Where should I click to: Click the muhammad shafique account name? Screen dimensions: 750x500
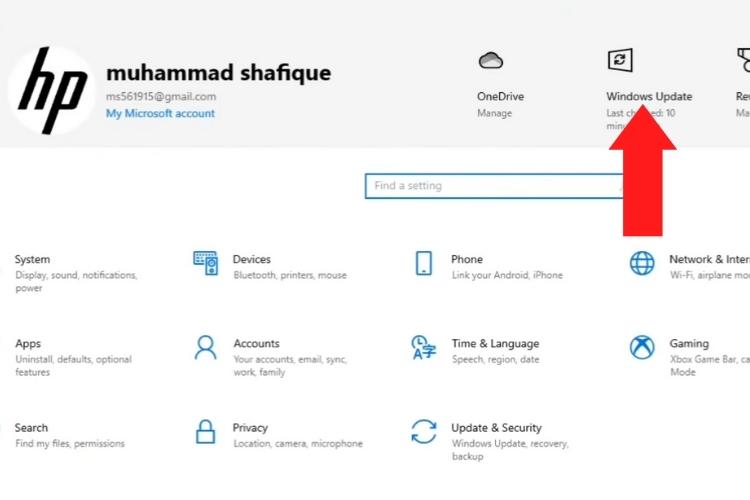(x=219, y=73)
